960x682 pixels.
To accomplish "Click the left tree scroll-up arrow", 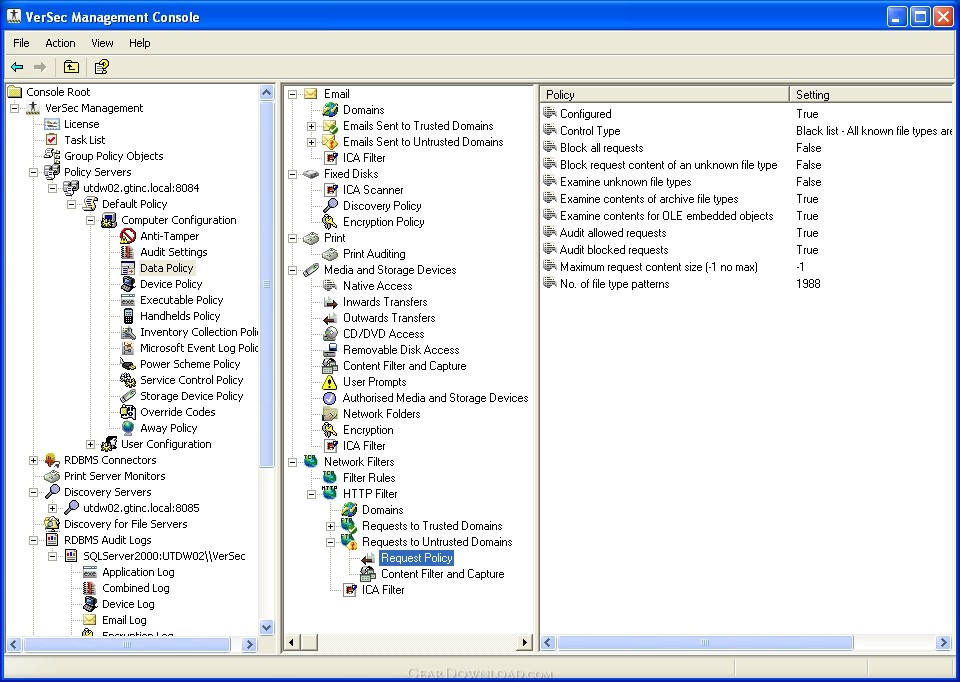I will click(x=266, y=92).
